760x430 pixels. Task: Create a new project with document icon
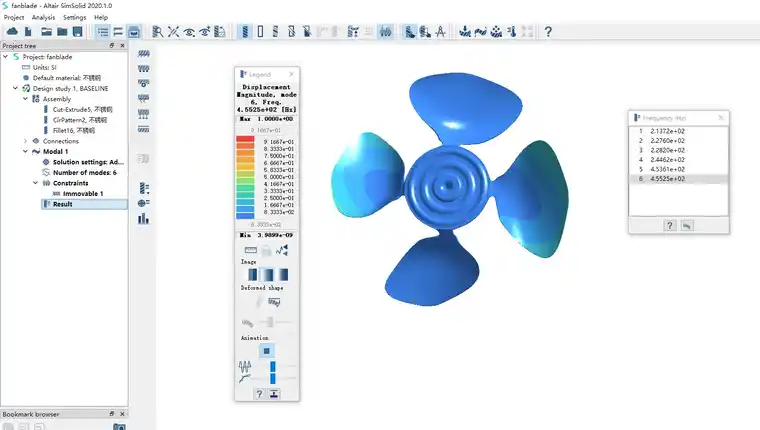[x=28, y=32]
